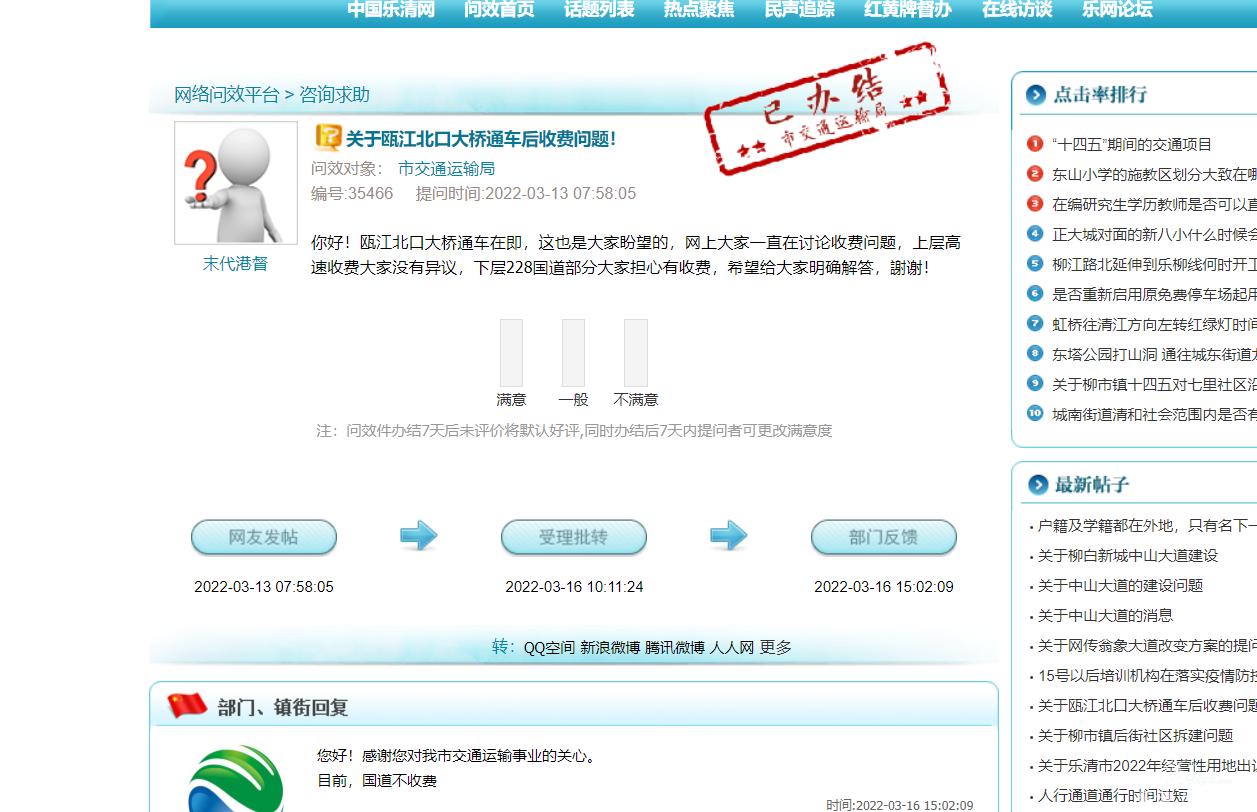
Task: Click the arrow icon beside 点击率排行
Action: pyautogui.click(x=1036, y=95)
